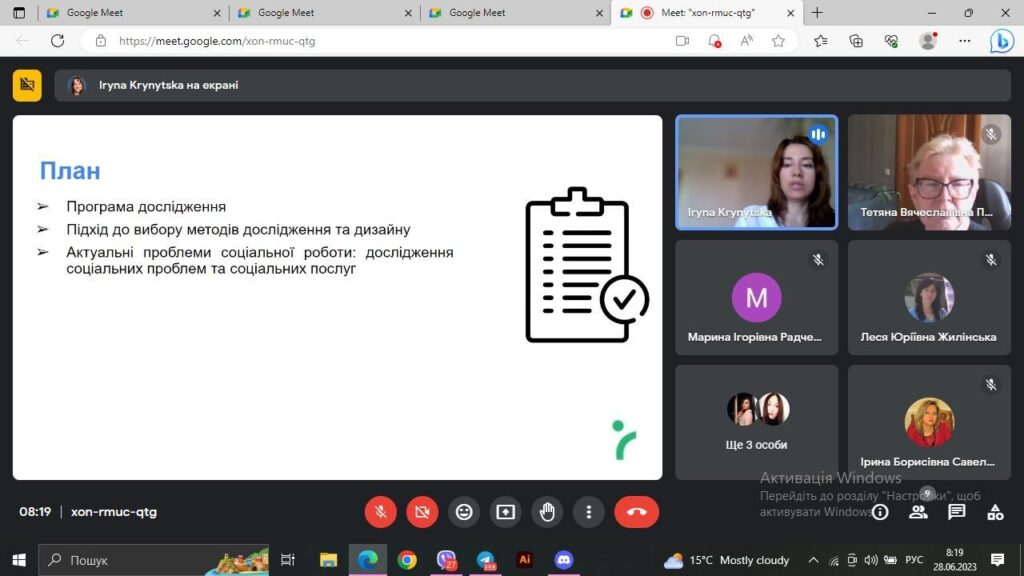Show the participants people panel
This screenshot has height=576, width=1024.
(918, 512)
